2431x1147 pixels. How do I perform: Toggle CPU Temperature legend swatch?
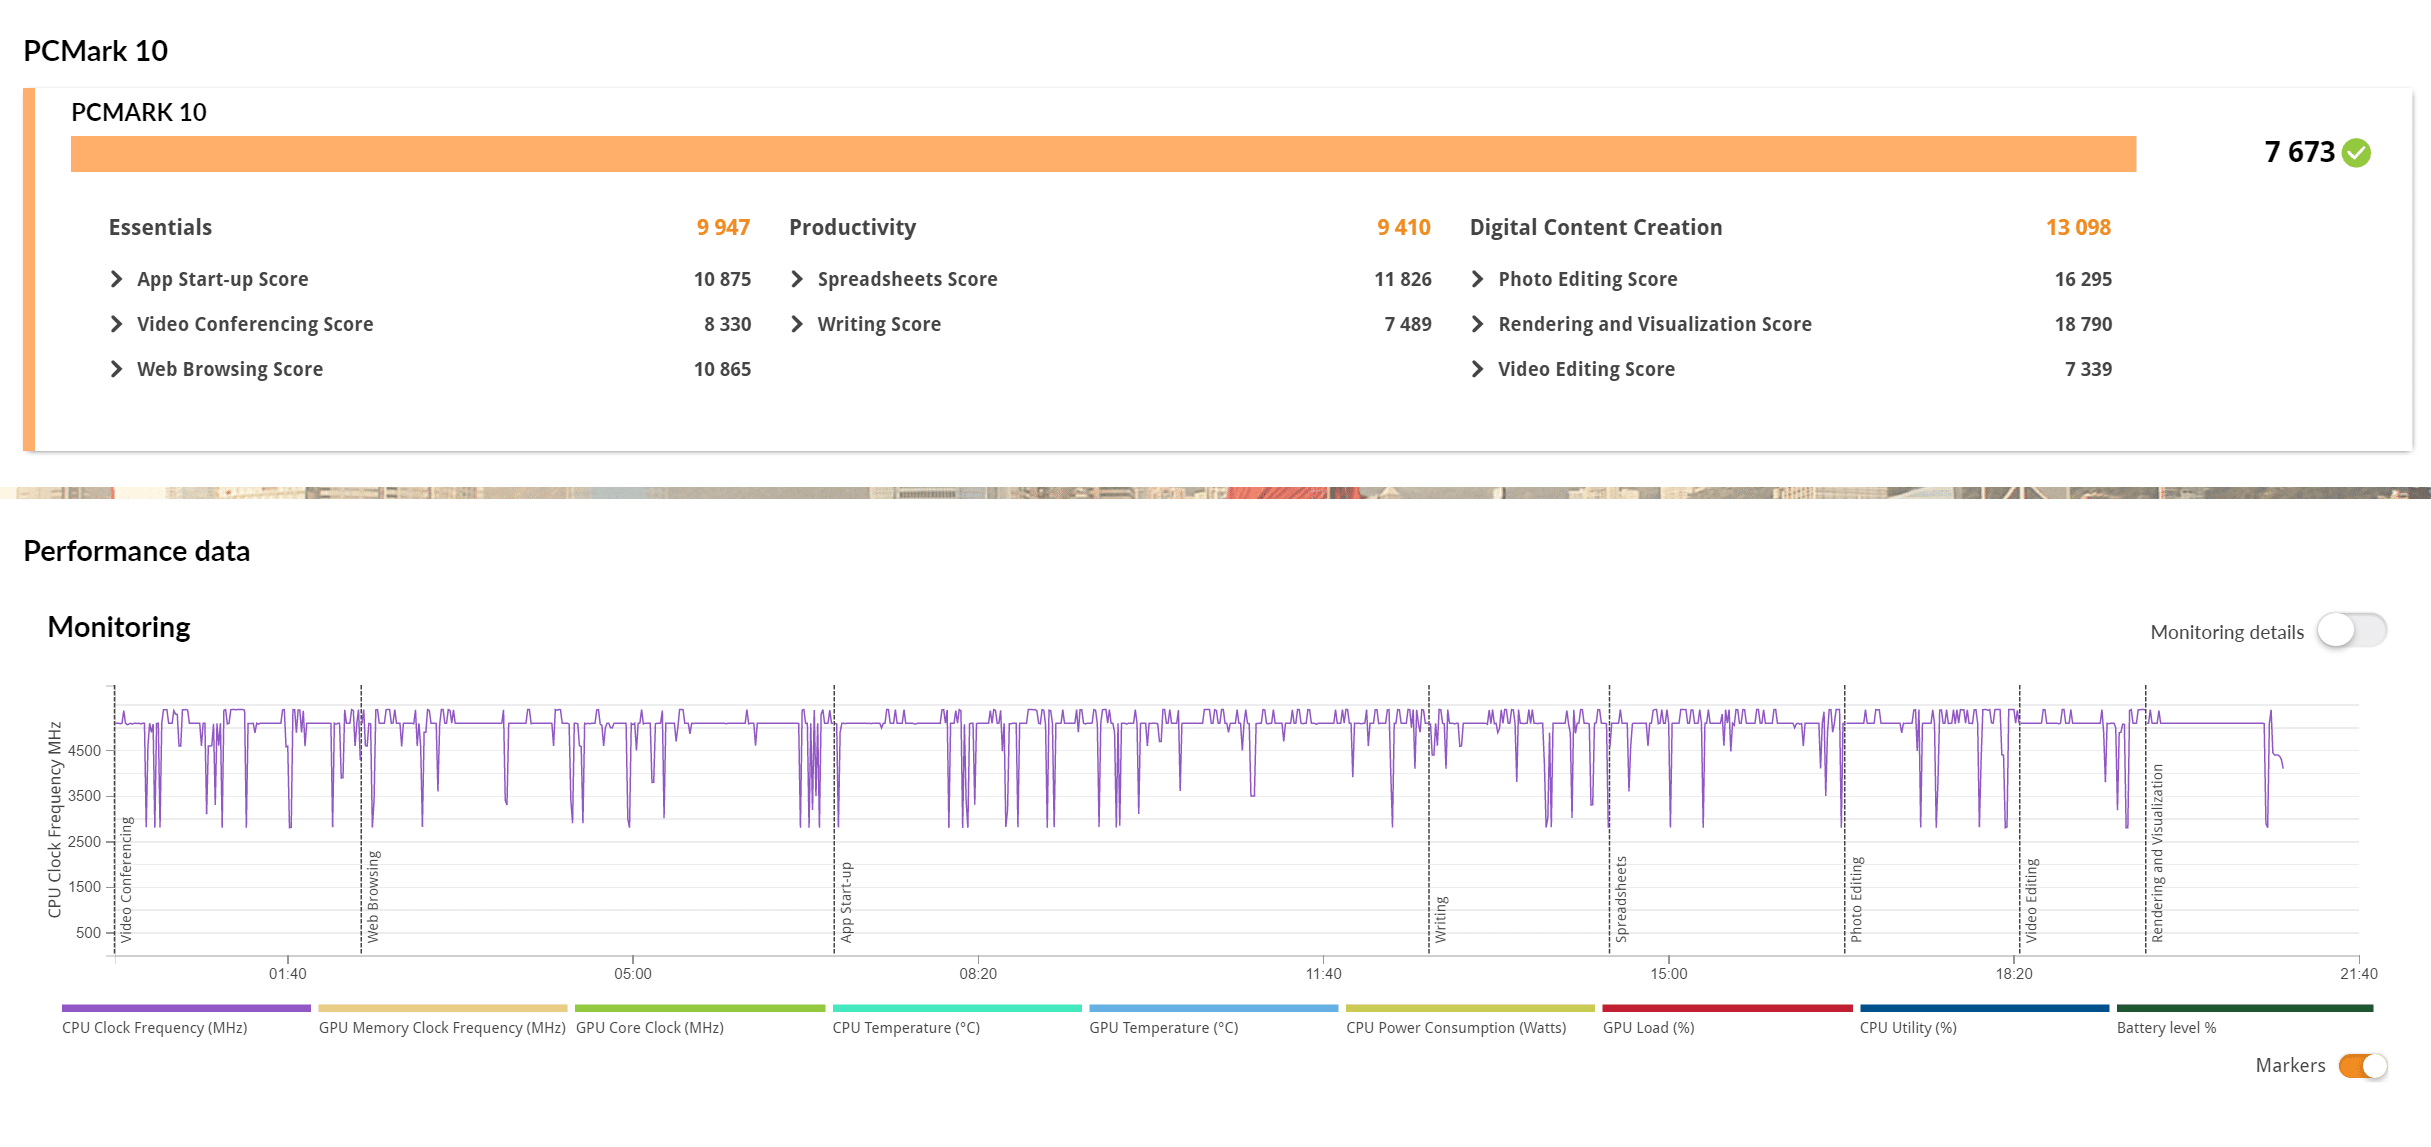pos(957,1008)
